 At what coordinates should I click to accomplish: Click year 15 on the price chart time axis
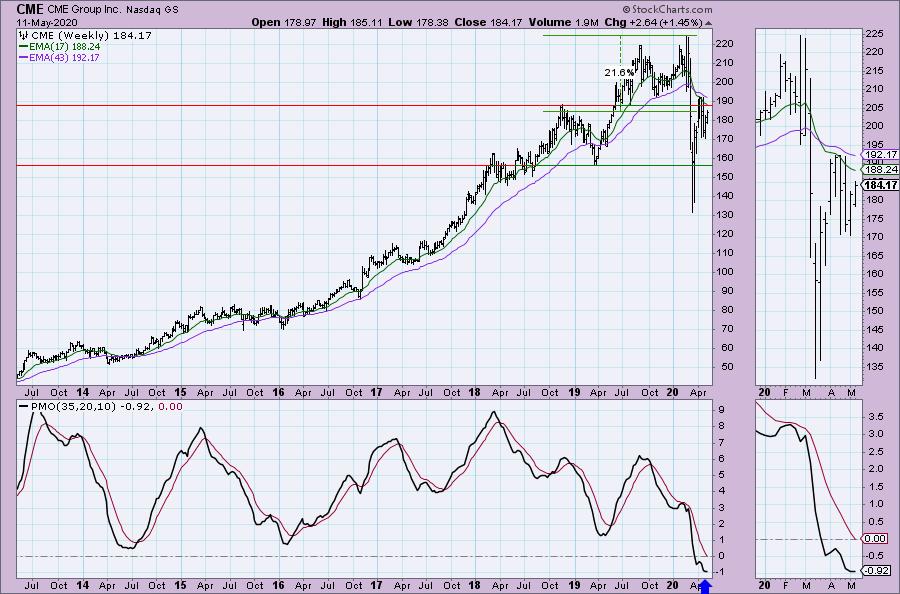[180, 393]
